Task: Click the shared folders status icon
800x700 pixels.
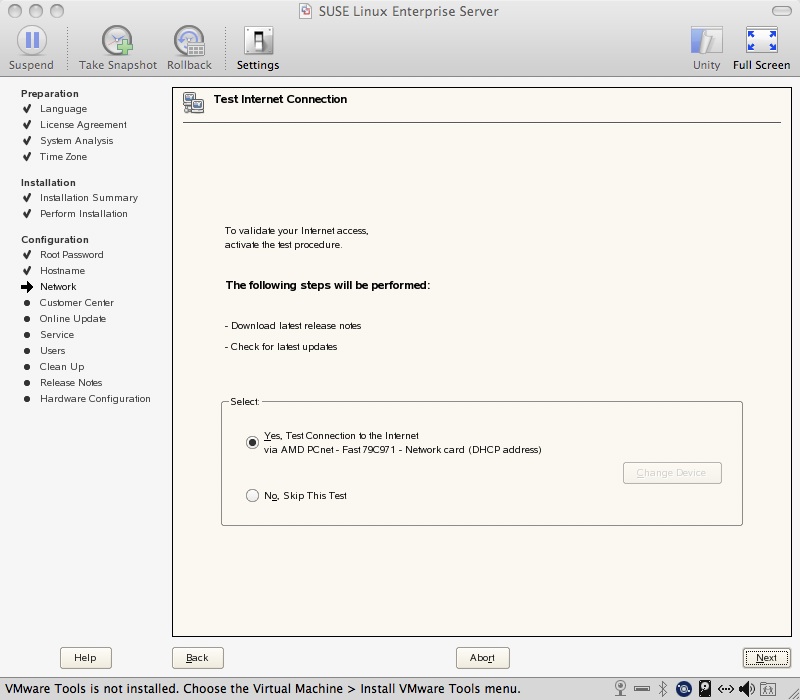Action: coord(768,689)
